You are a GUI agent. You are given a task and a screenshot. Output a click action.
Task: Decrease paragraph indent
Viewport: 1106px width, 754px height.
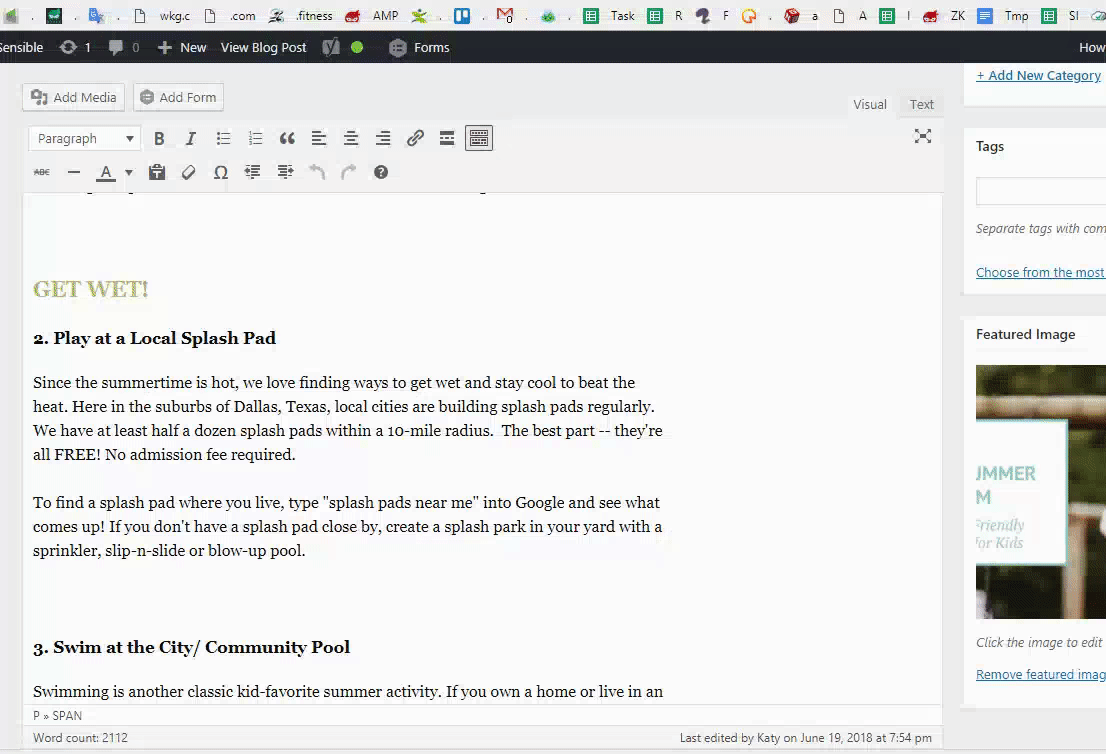pos(253,172)
